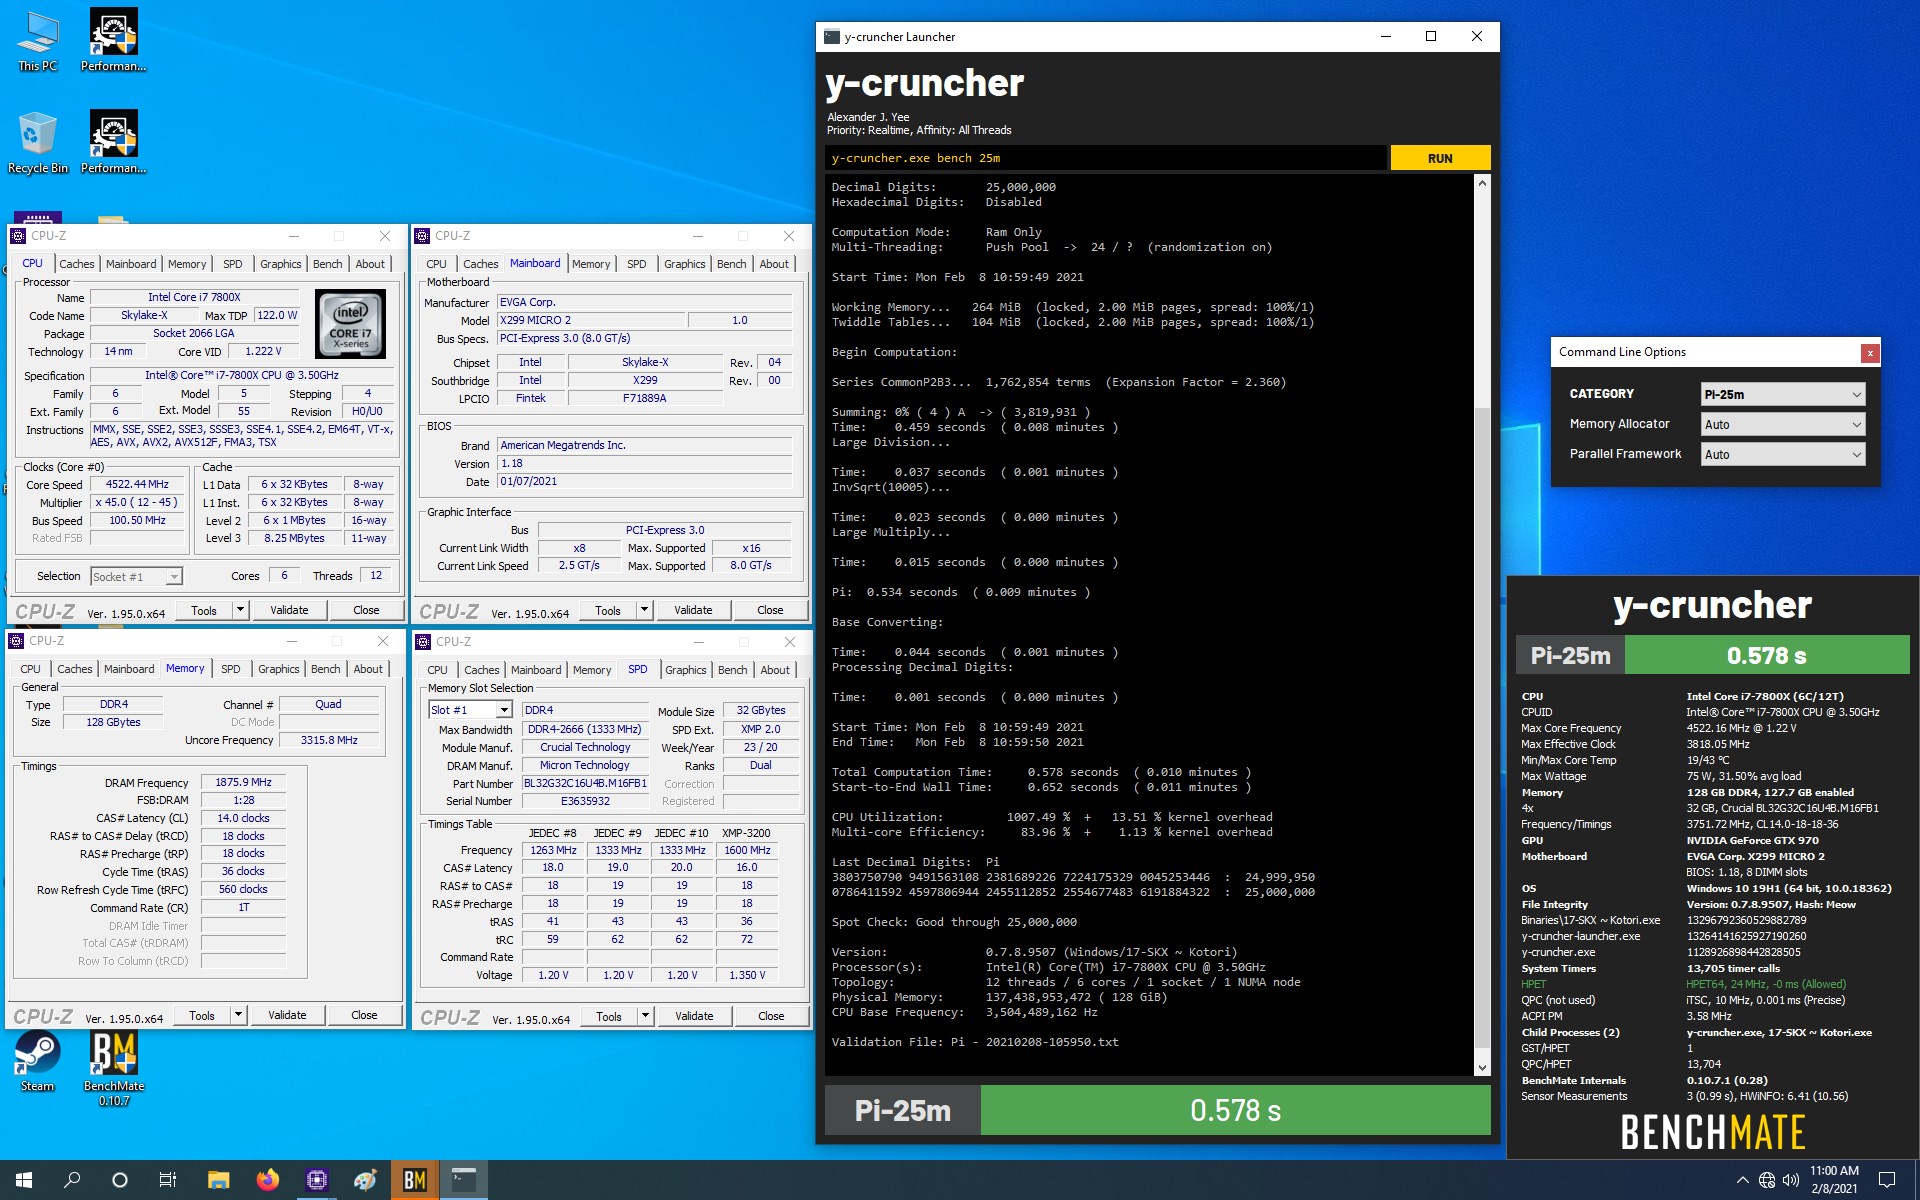Expand Tools arrow in CPU-Z Memory window
The width and height of the screenshot is (1920, 1200).
(238, 1015)
